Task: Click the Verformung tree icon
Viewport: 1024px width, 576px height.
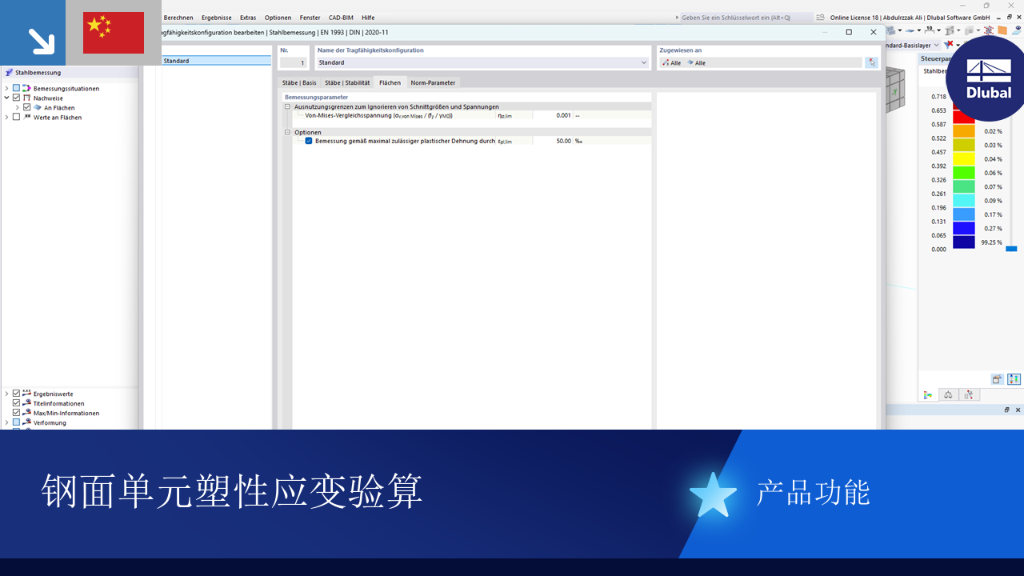Action: coord(27,423)
